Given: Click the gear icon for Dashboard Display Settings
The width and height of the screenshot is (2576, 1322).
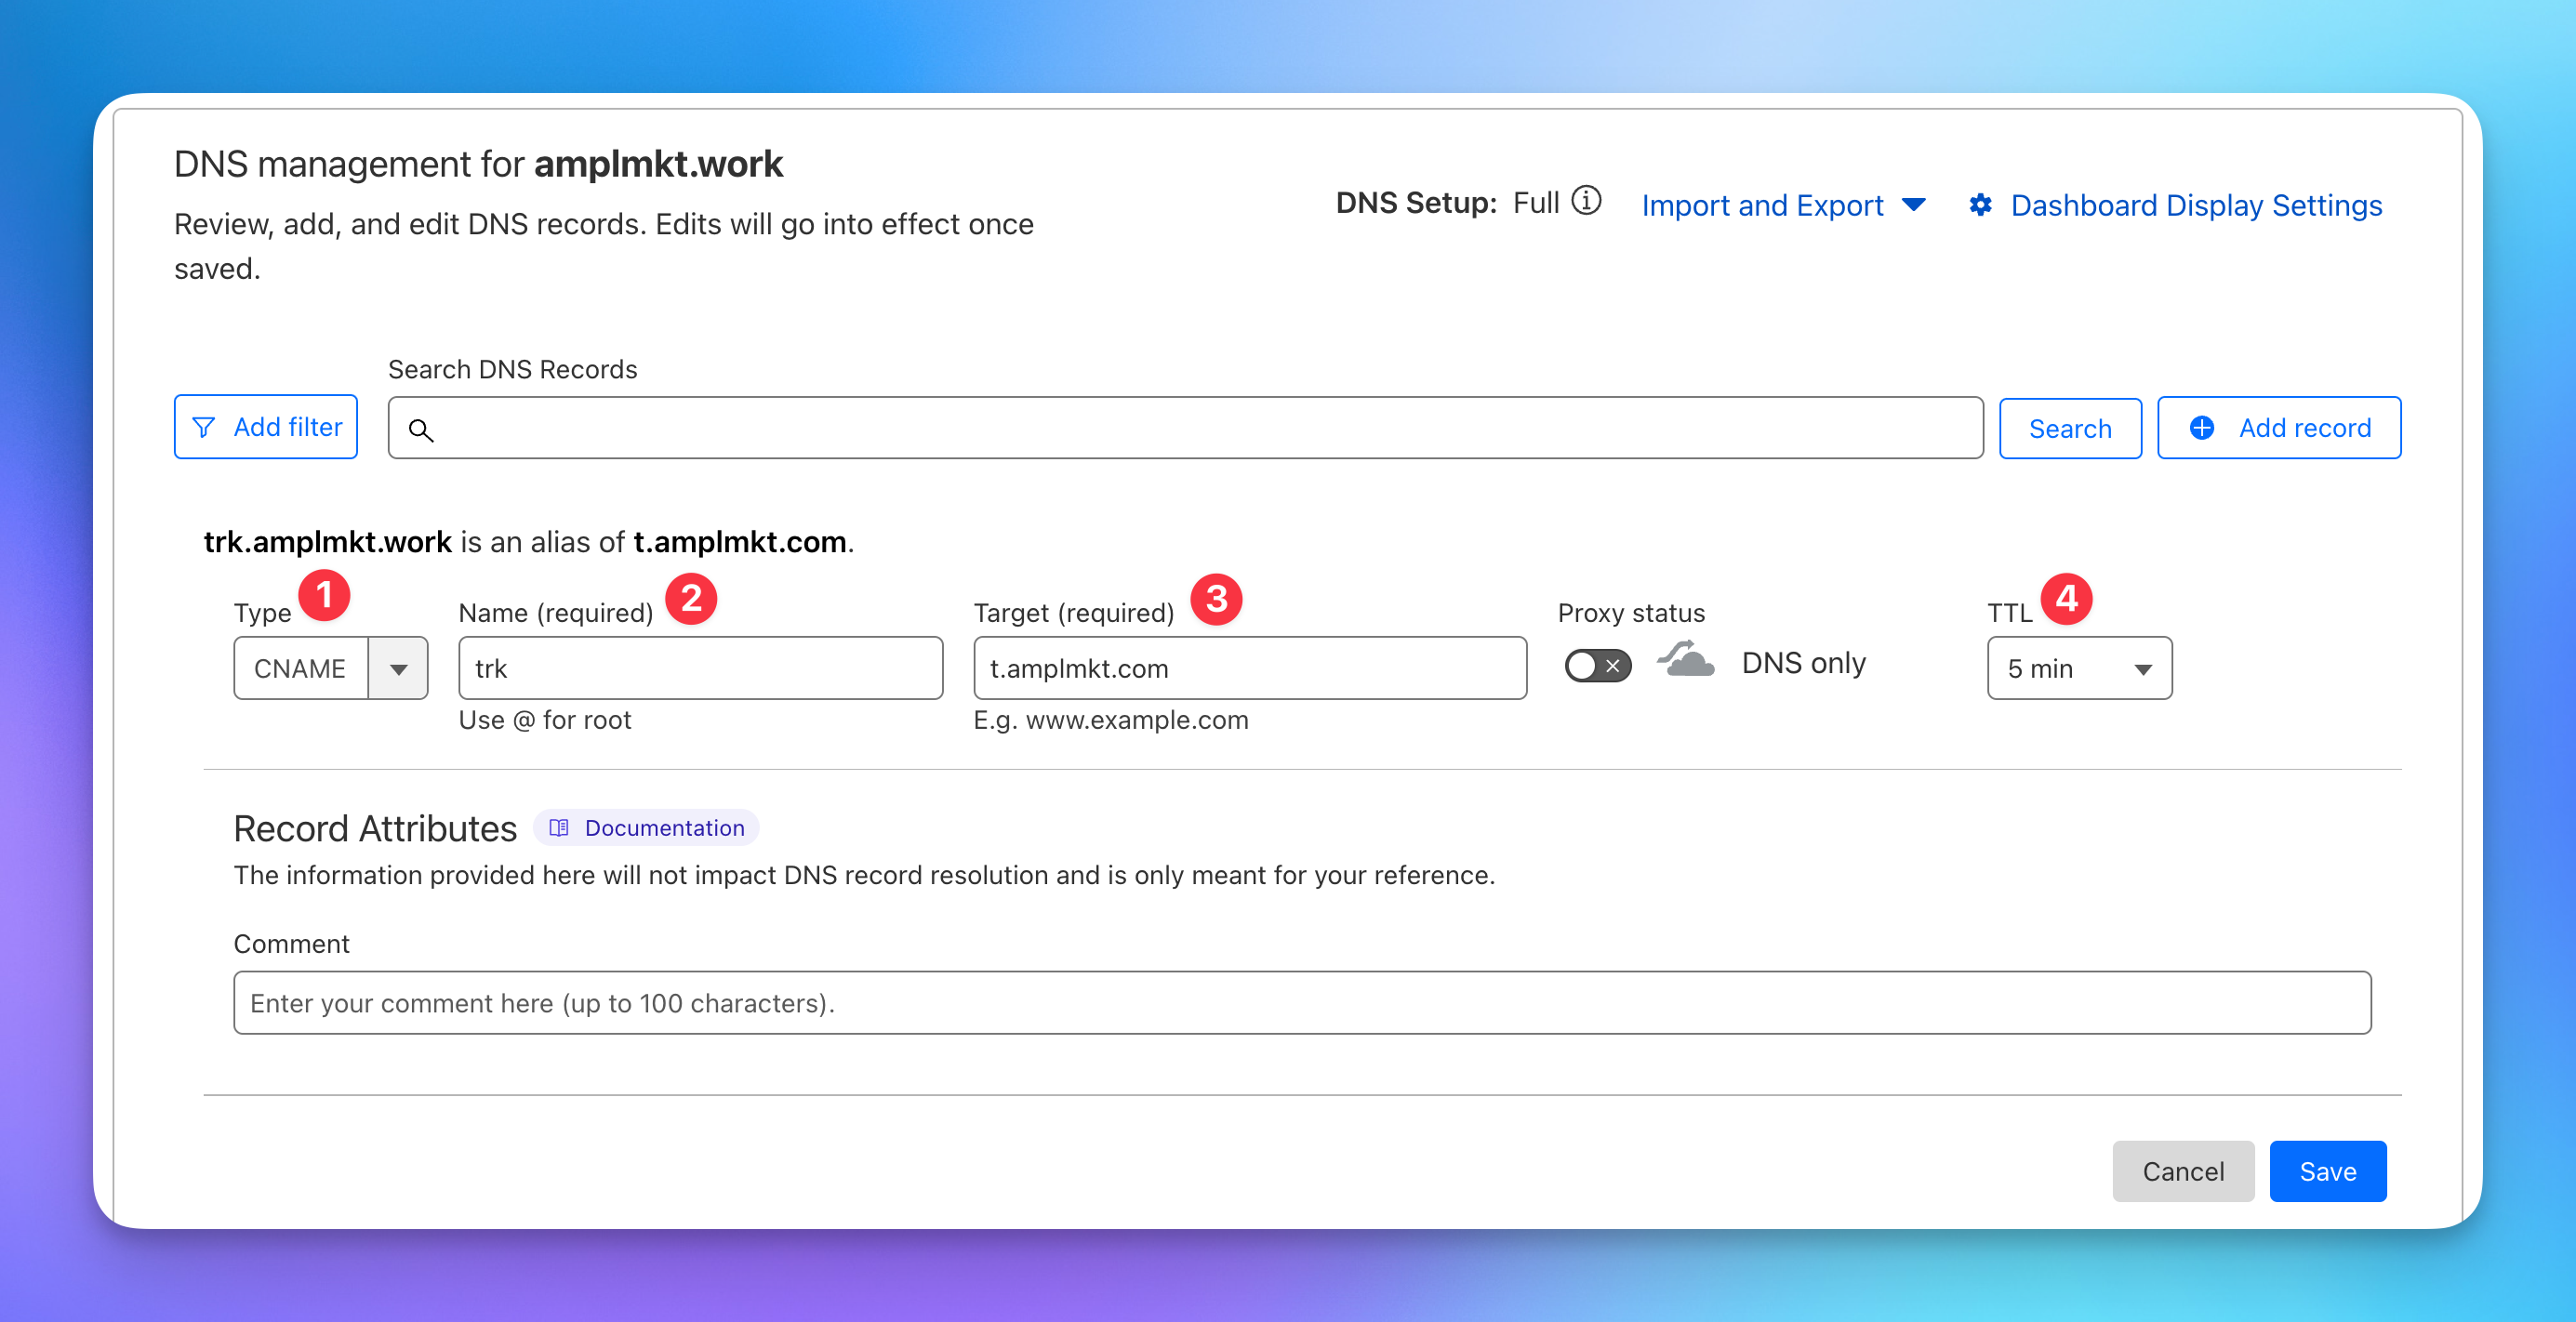Looking at the screenshot, I should pos(1980,205).
